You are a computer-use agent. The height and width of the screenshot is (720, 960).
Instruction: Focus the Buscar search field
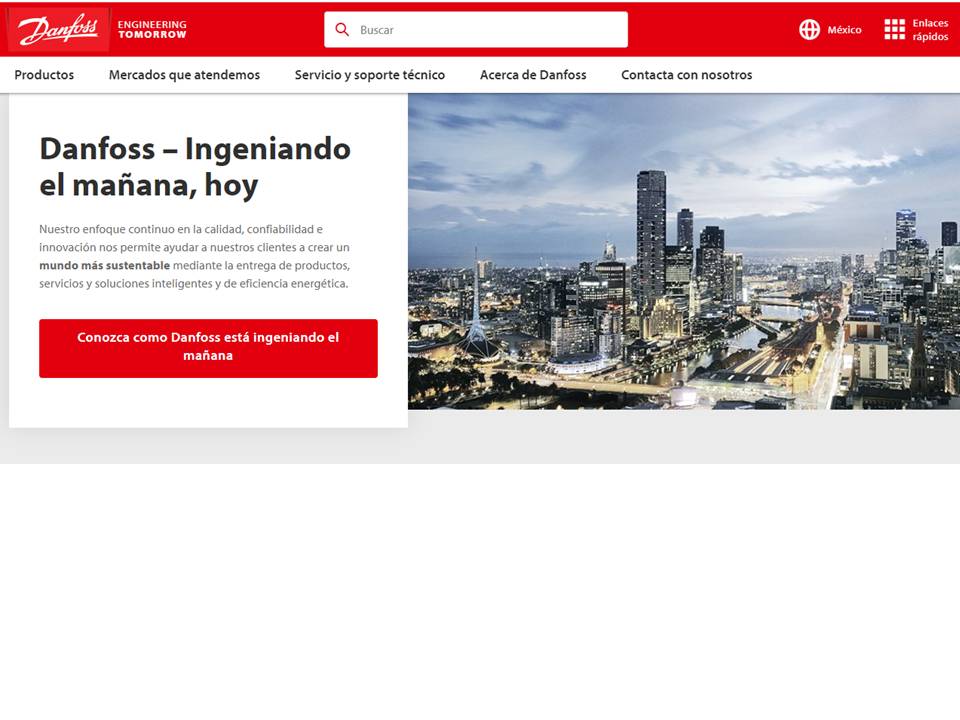pyautogui.click(x=476, y=29)
